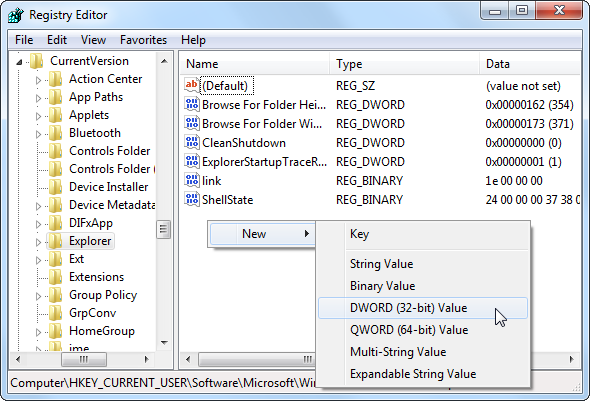The height and width of the screenshot is (401, 590).
Task: Click the Device Installer folder icon
Action: tap(55, 187)
